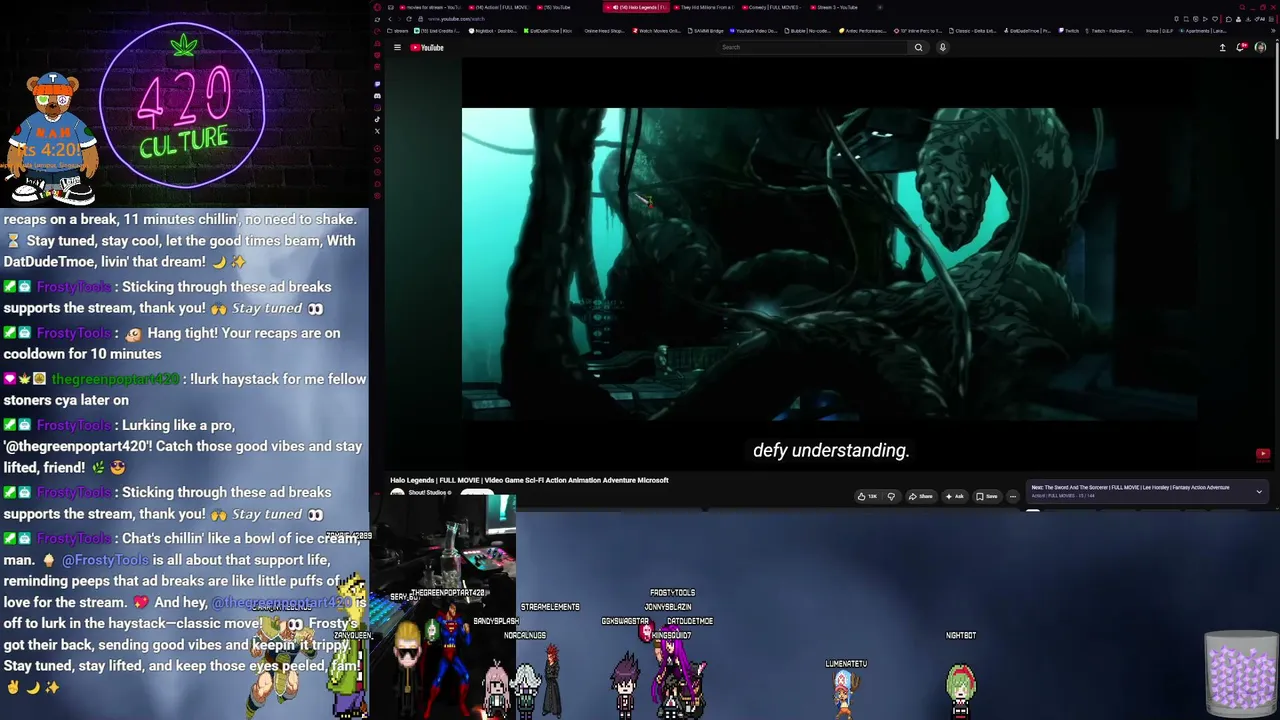Click the '@FrostyTools' mention in chat
1280x720 pixels.
105,560
